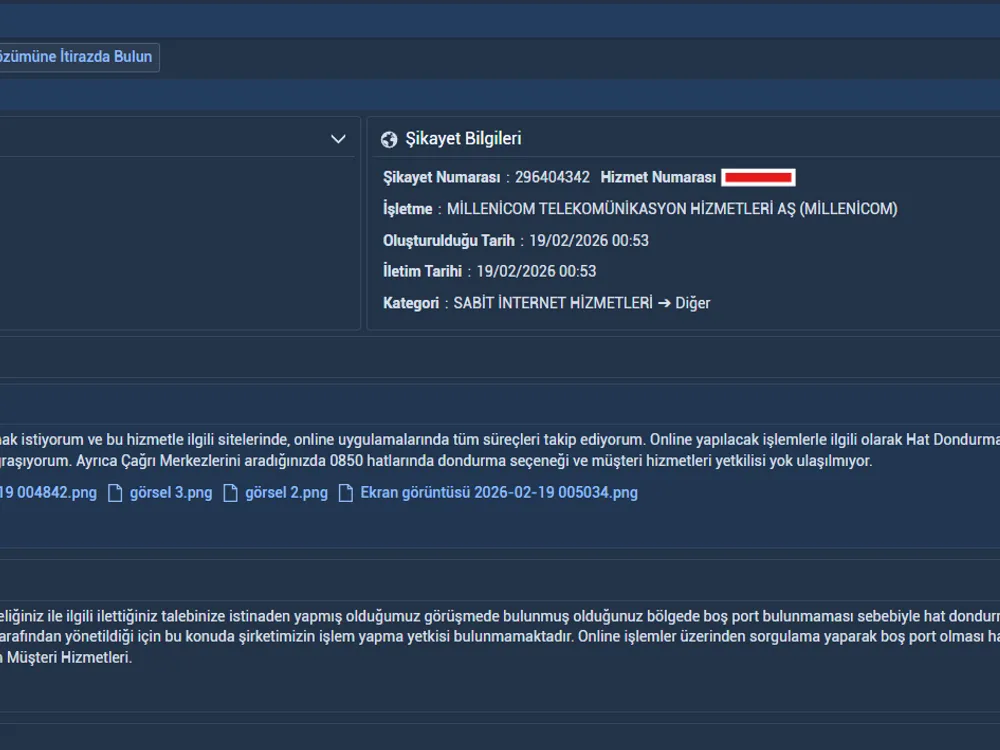This screenshot has width=1000, height=750.
Task: Click file icon before Ekran görüntüsü attachment
Action: pyautogui.click(x=346, y=493)
